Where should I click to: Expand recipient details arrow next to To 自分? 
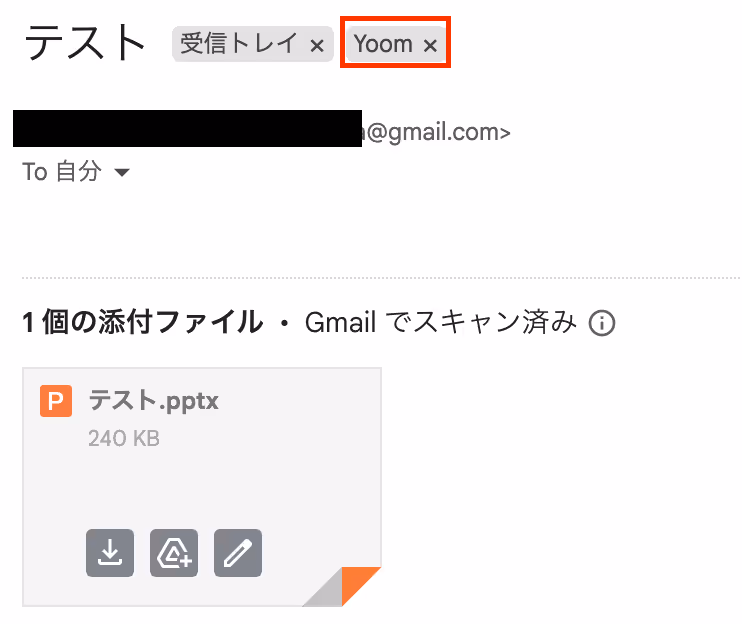122,172
